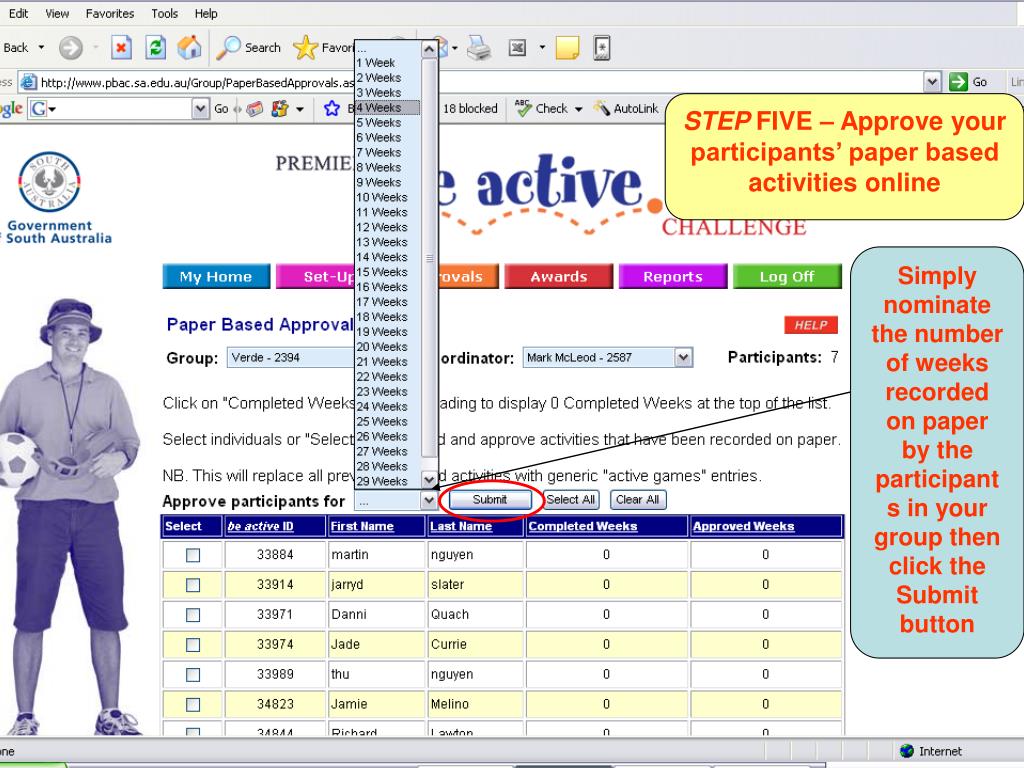This screenshot has width=1024, height=768.
Task: Switch to the Awards tab
Action: click(x=559, y=276)
